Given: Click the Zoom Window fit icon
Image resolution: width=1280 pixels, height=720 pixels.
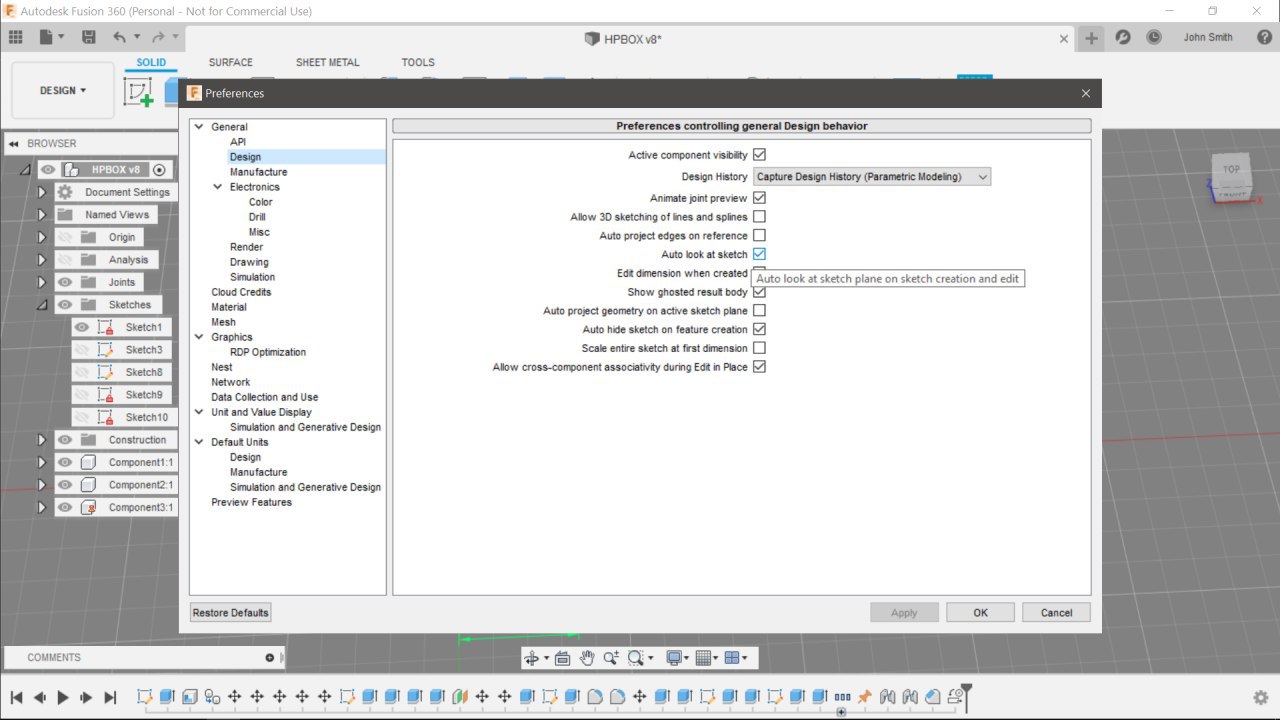Looking at the screenshot, I should pyautogui.click(x=635, y=658).
